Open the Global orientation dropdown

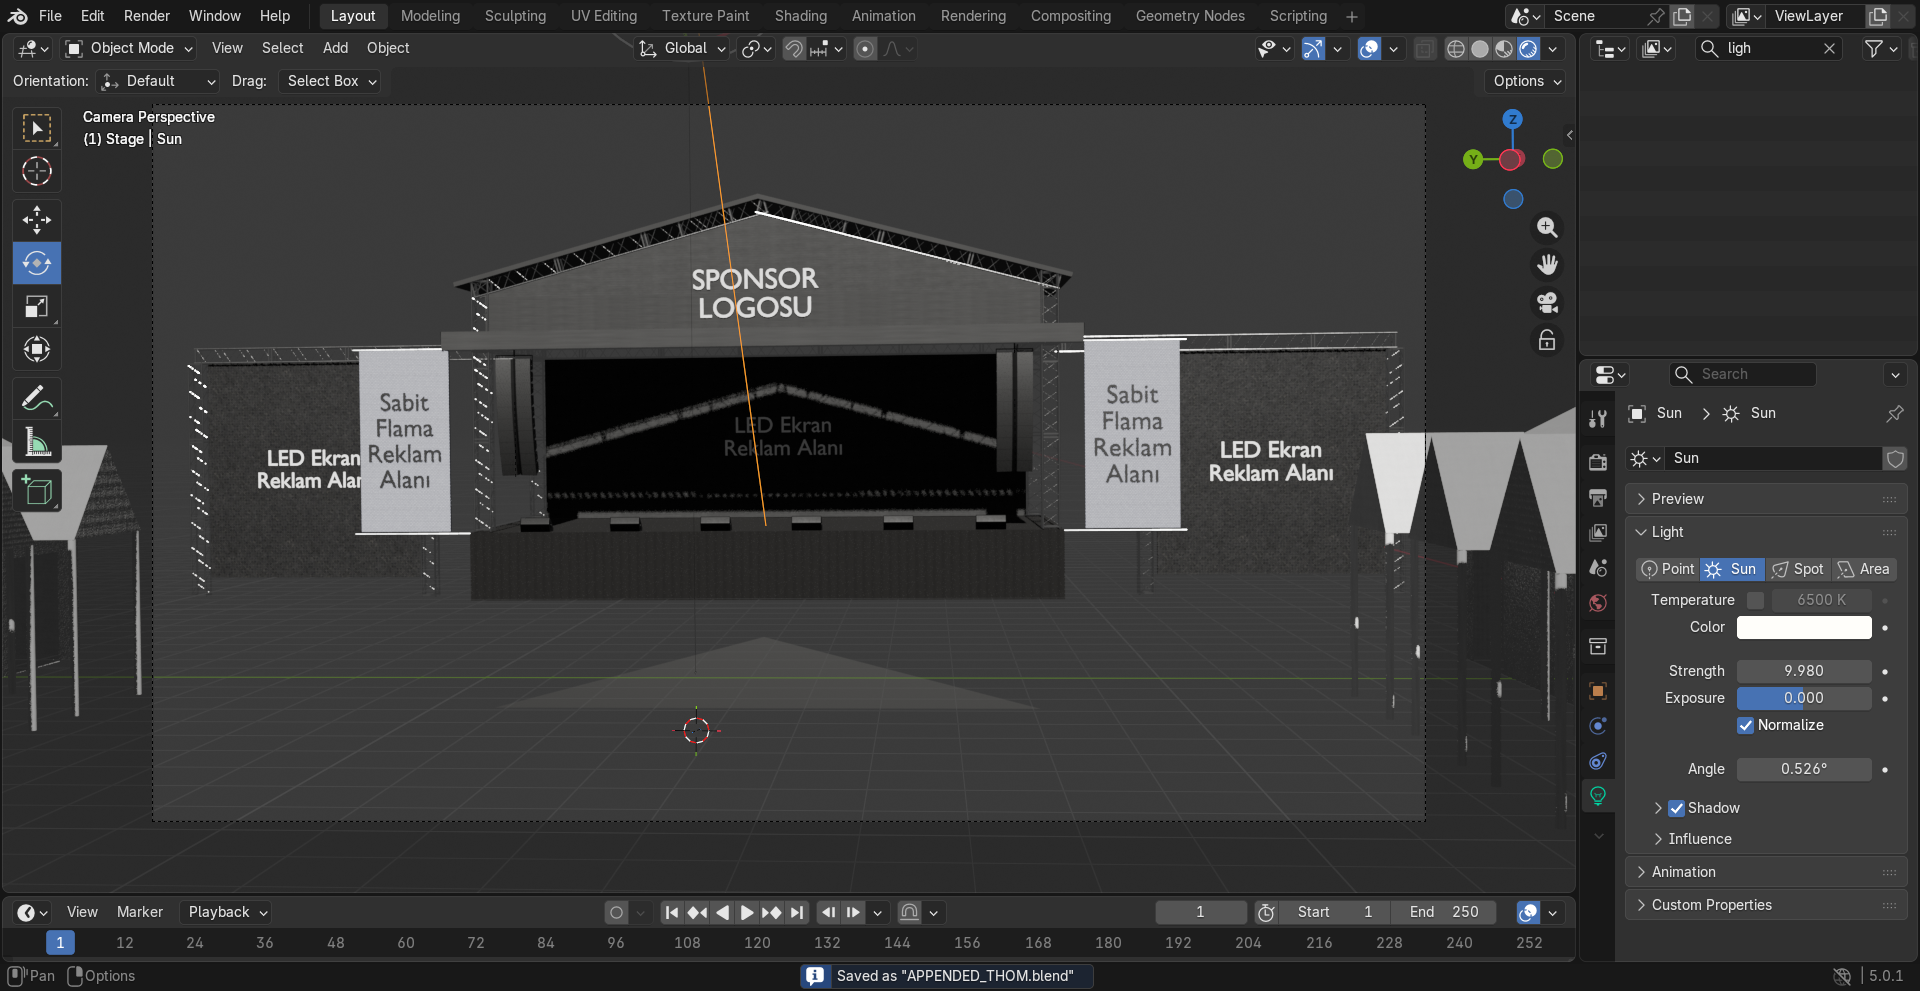pyautogui.click(x=683, y=48)
